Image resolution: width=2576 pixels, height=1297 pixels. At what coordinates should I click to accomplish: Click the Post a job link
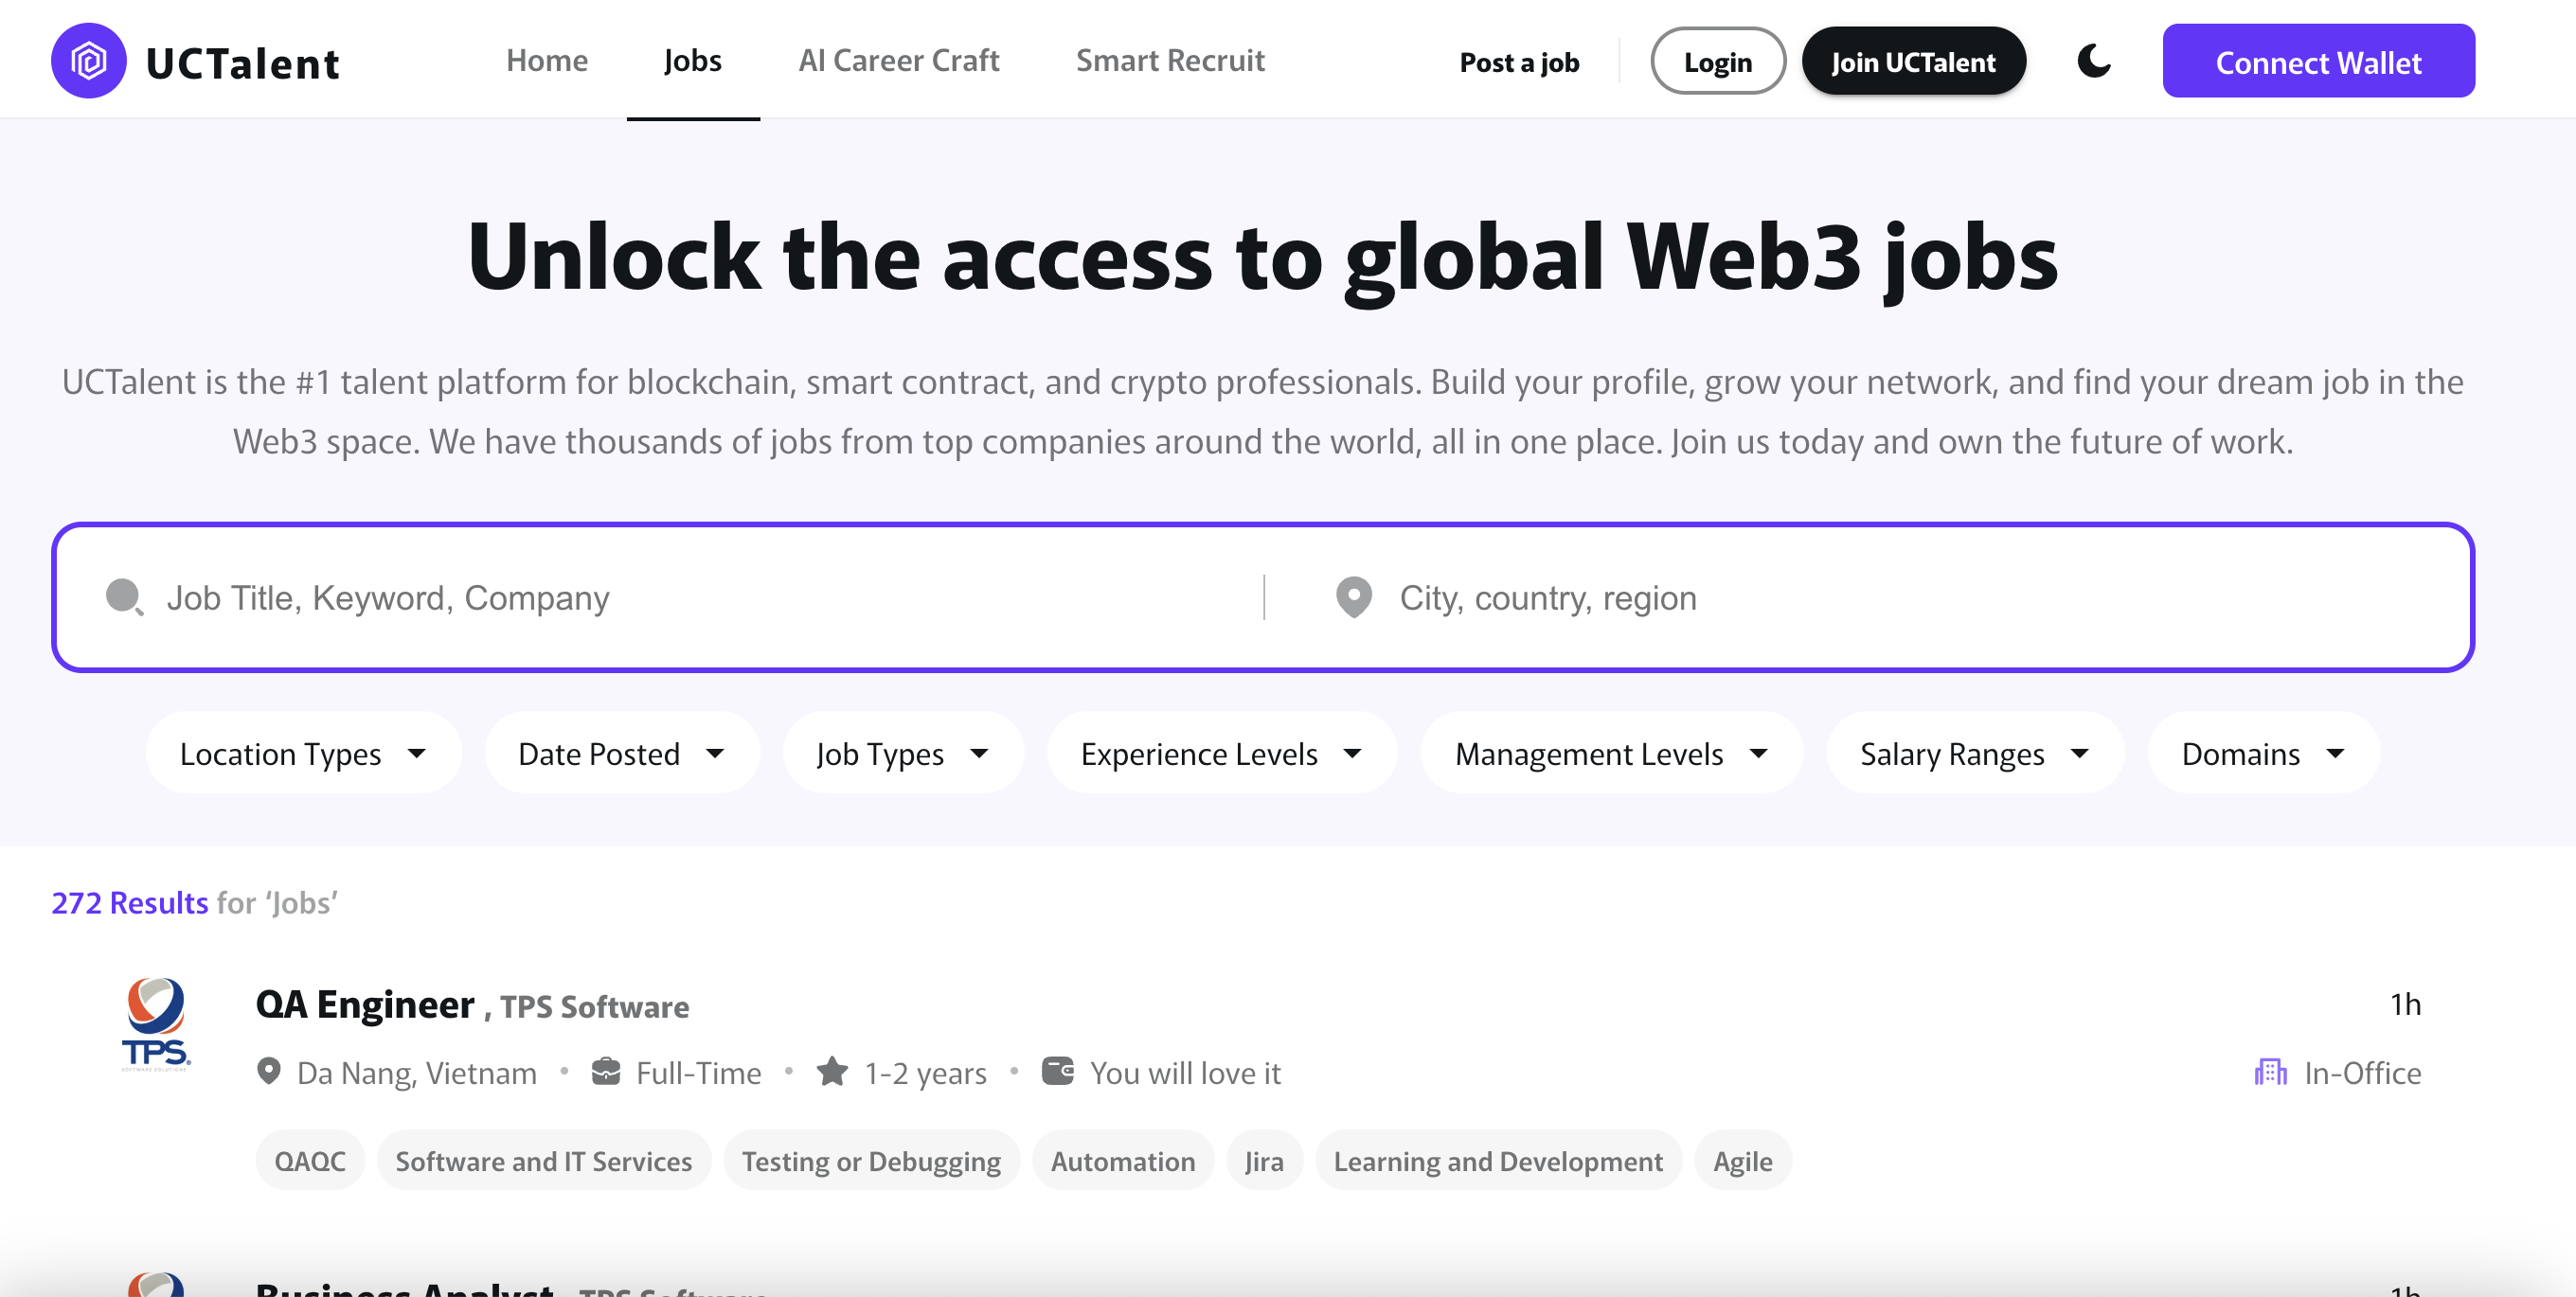coord(1519,62)
